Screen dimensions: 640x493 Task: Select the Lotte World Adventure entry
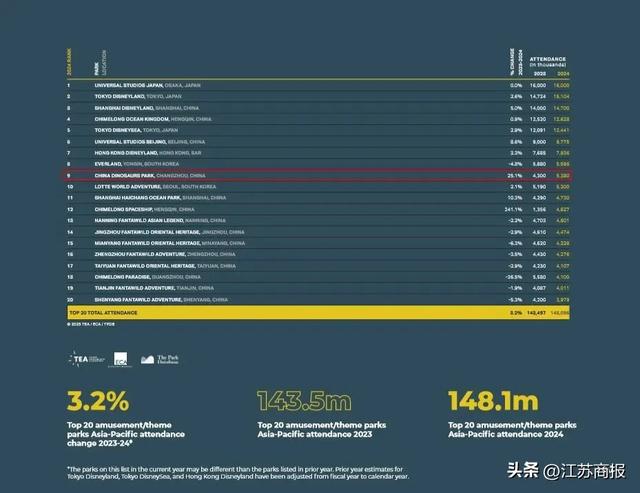[x=156, y=187]
